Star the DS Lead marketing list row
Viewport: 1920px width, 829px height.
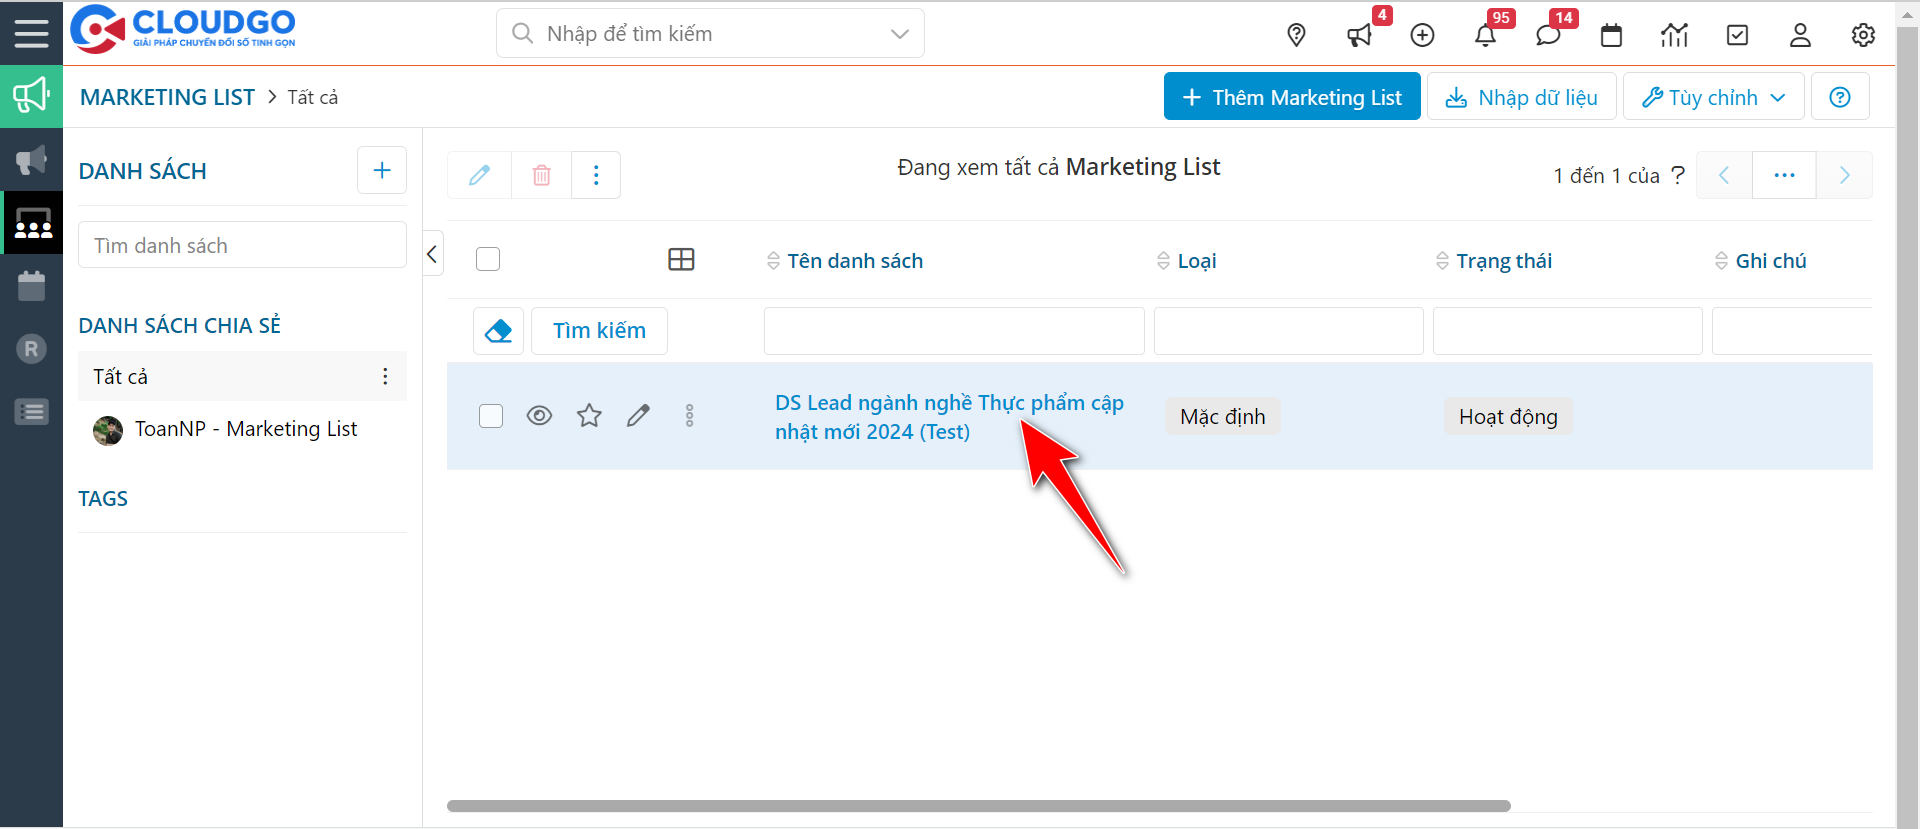click(589, 416)
